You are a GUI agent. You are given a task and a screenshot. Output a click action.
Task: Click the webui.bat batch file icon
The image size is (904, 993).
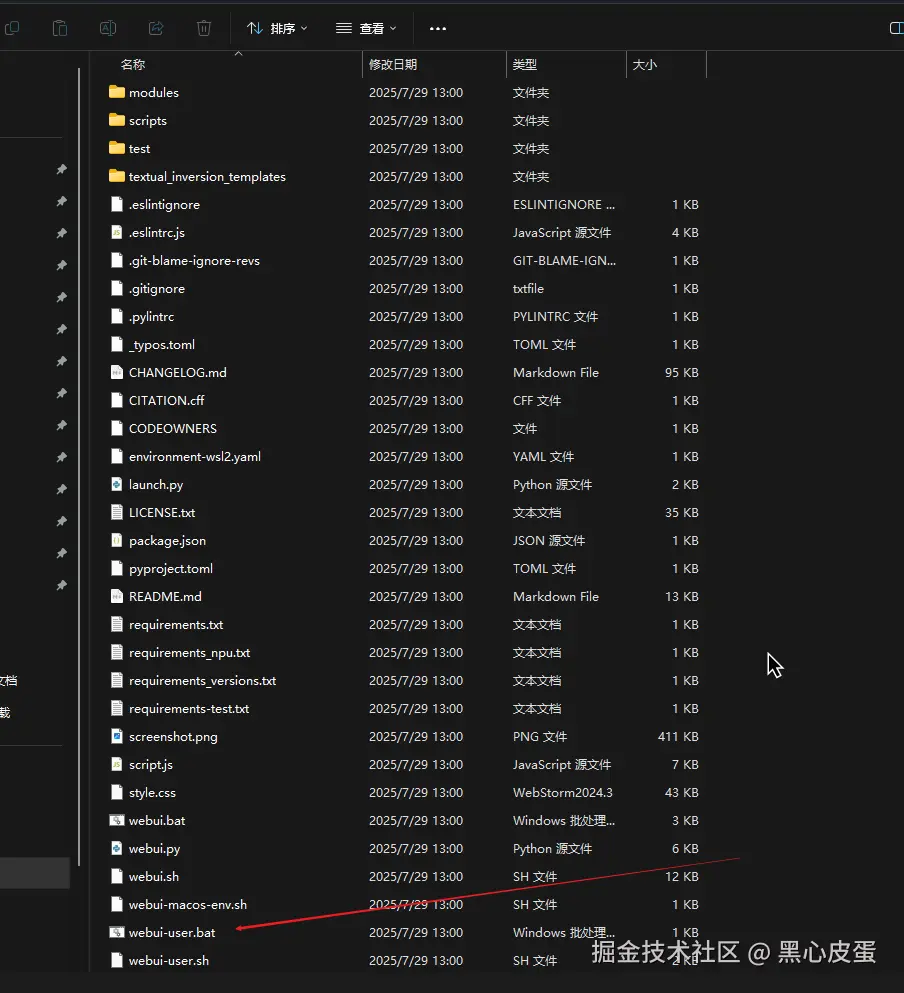(117, 821)
